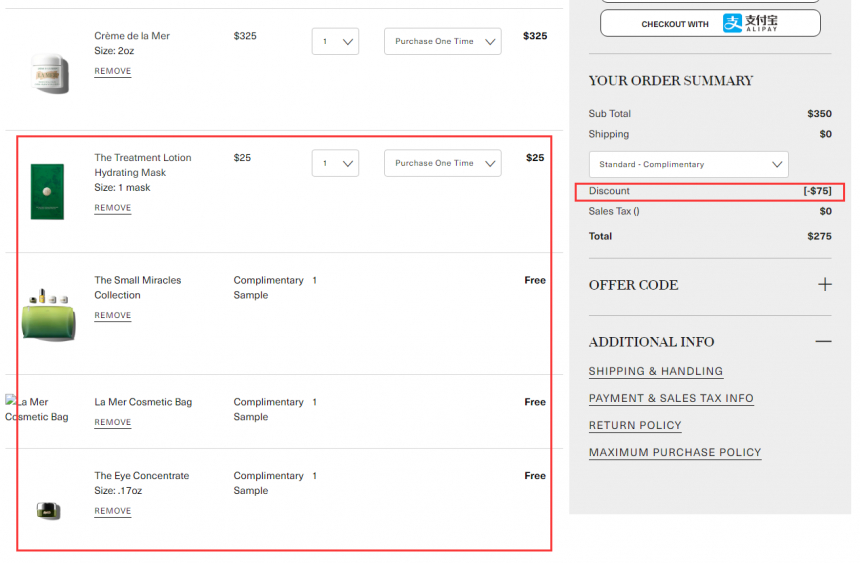Open the Return Policy link
This screenshot has width=860, height=563.
tap(635, 426)
